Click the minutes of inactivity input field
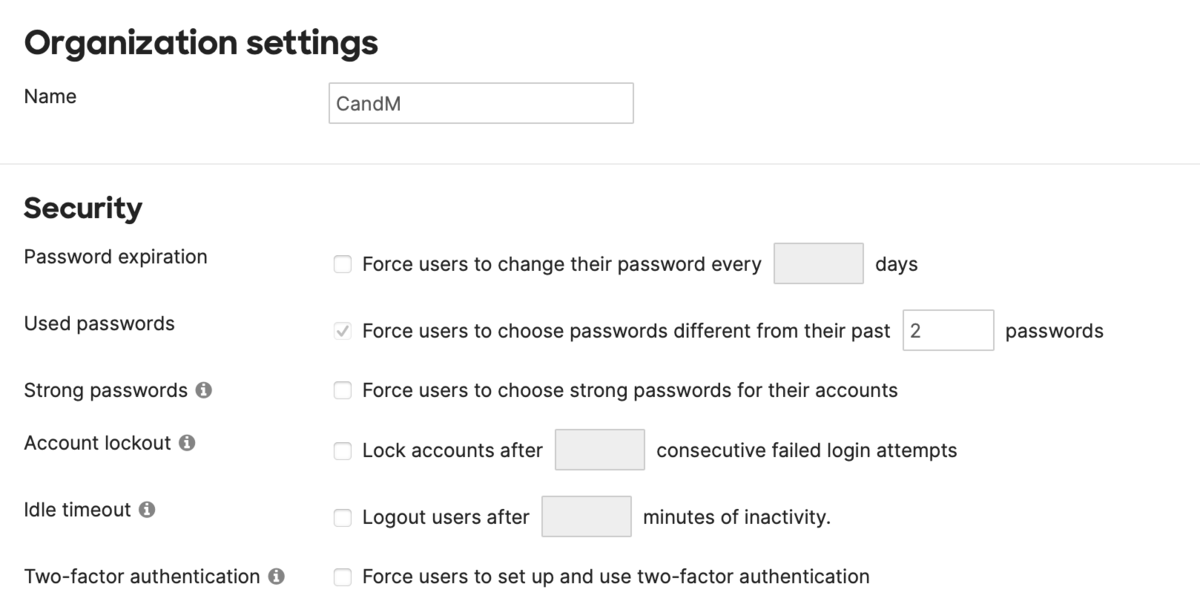The height and width of the screenshot is (604, 1200). click(x=586, y=517)
